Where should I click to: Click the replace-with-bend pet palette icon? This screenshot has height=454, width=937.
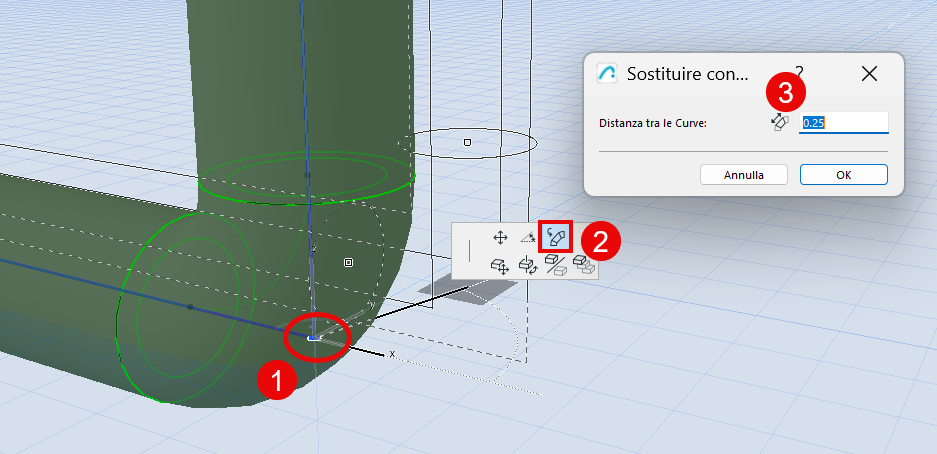click(x=556, y=237)
